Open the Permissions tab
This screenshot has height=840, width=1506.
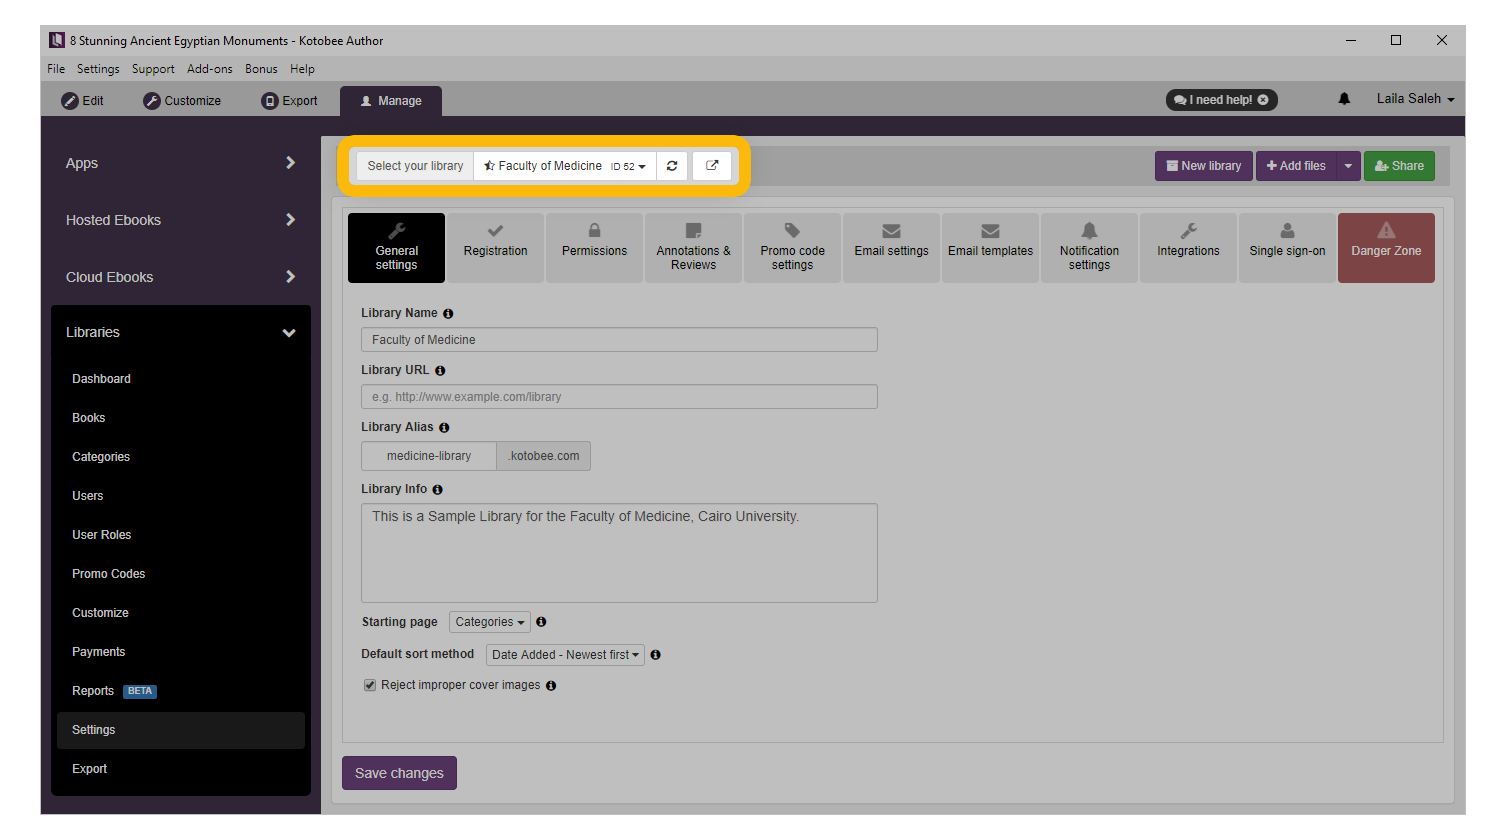coord(594,248)
